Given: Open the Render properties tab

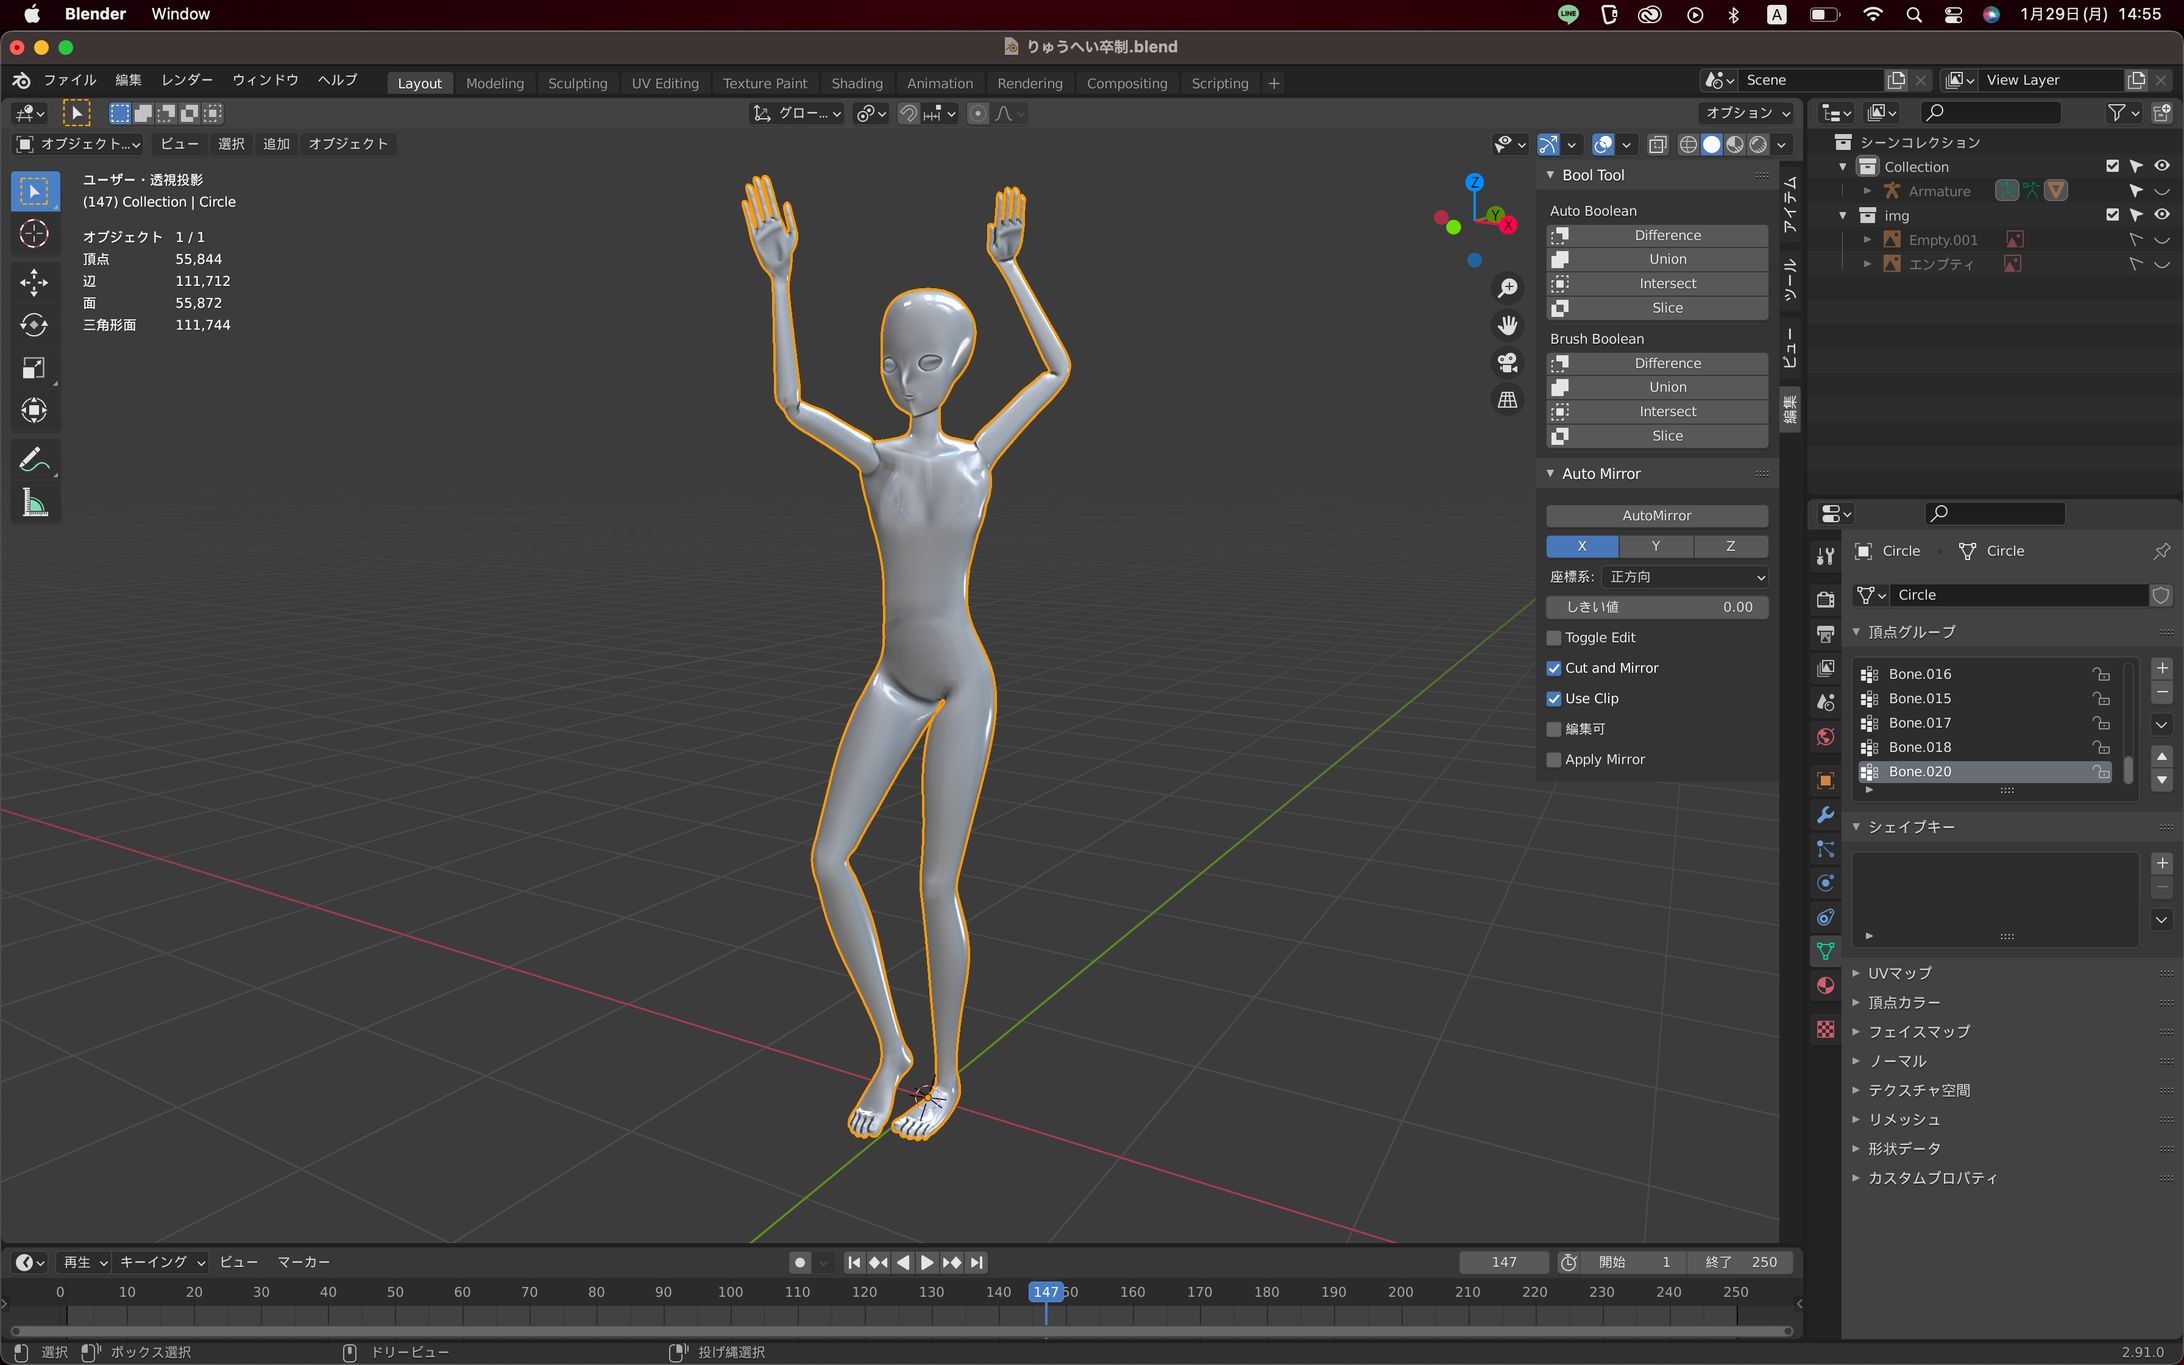Looking at the screenshot, I should (x=1825, y=599).
